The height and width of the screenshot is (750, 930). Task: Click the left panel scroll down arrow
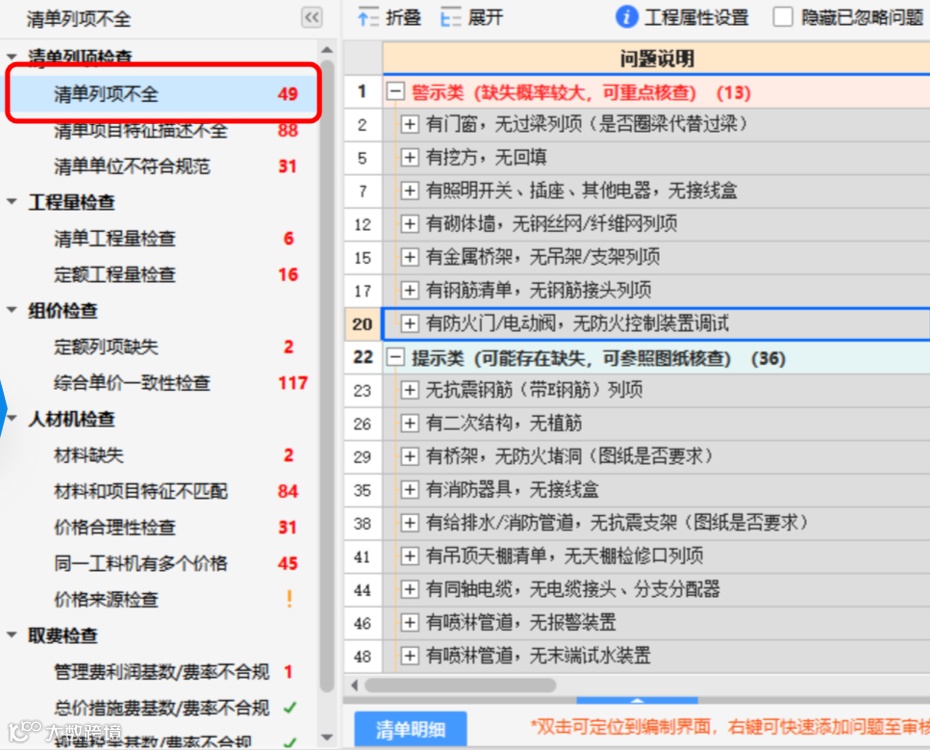327,738
